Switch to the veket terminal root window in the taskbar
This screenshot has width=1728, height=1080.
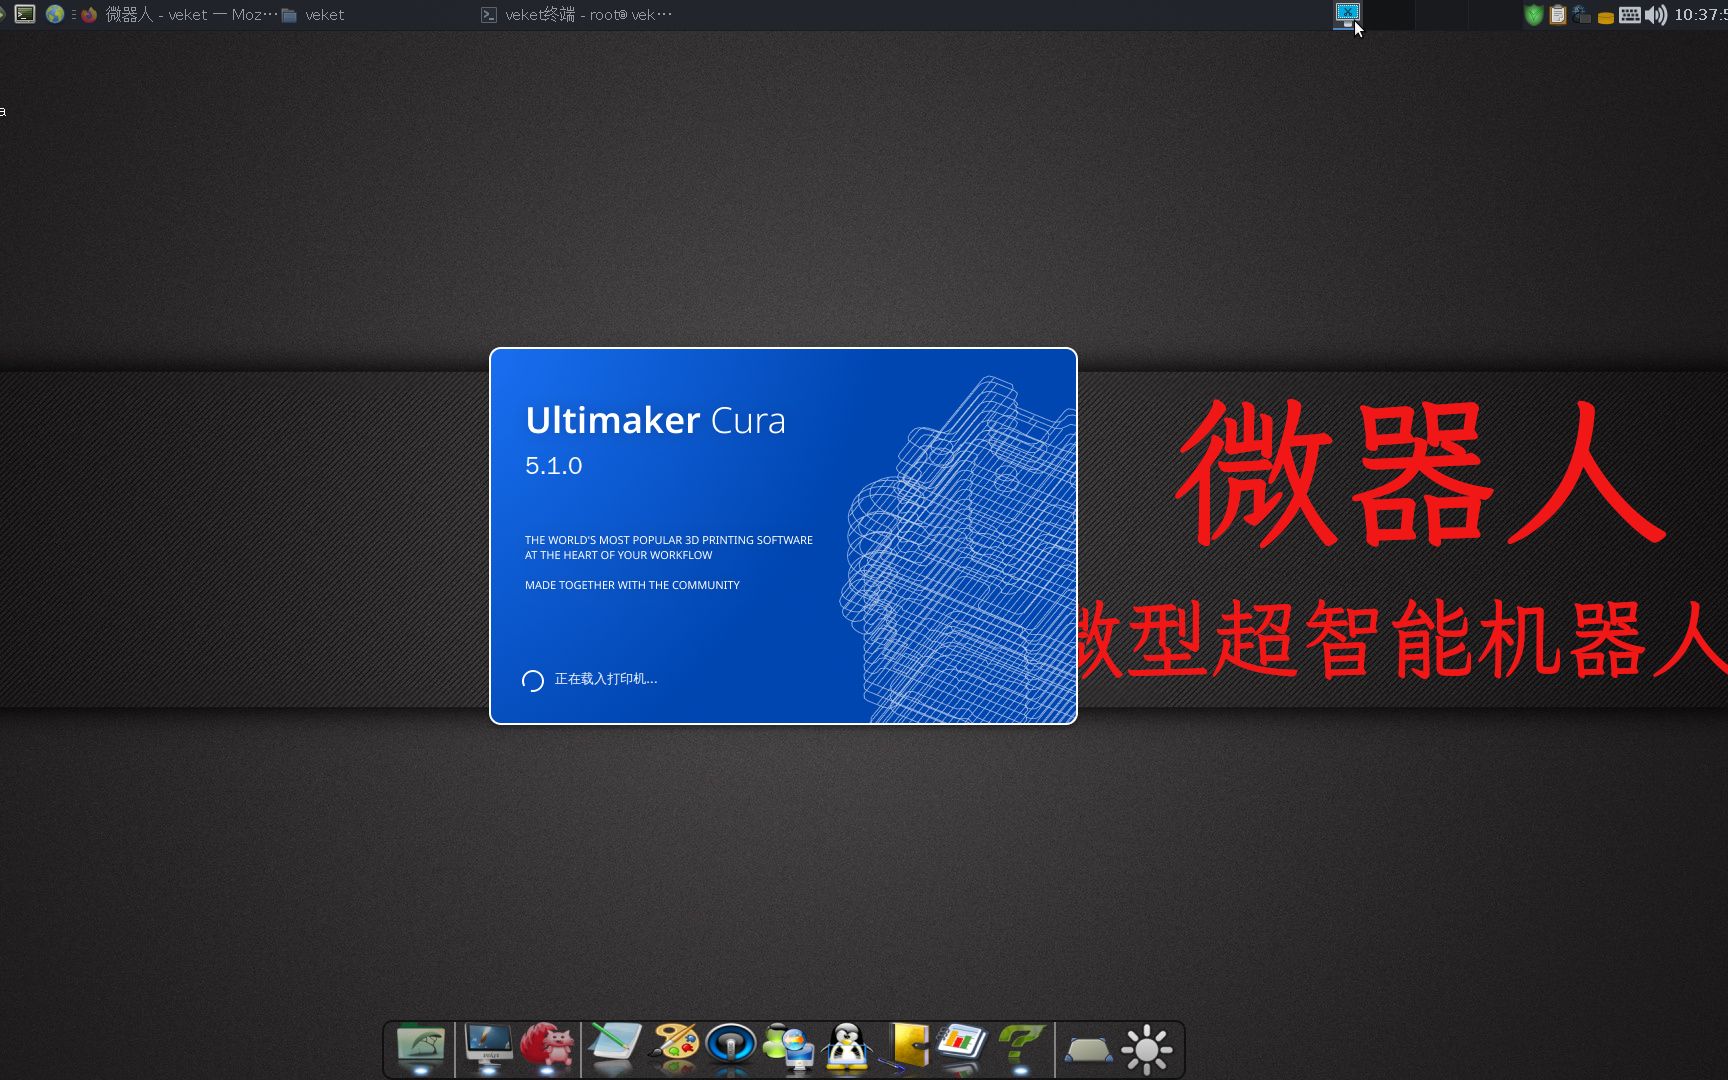coord(577,14)
